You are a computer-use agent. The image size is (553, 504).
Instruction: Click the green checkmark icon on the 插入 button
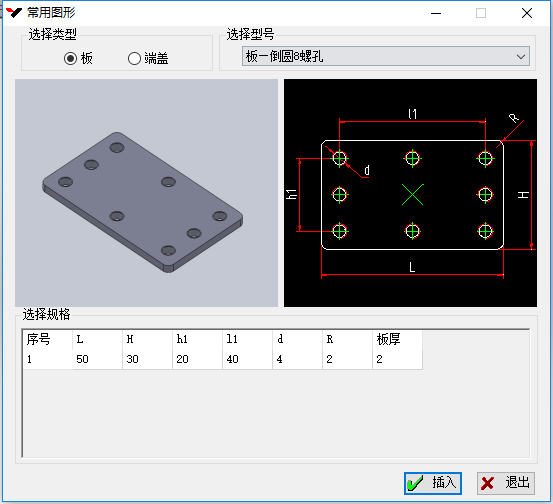(x=415, y=483)
